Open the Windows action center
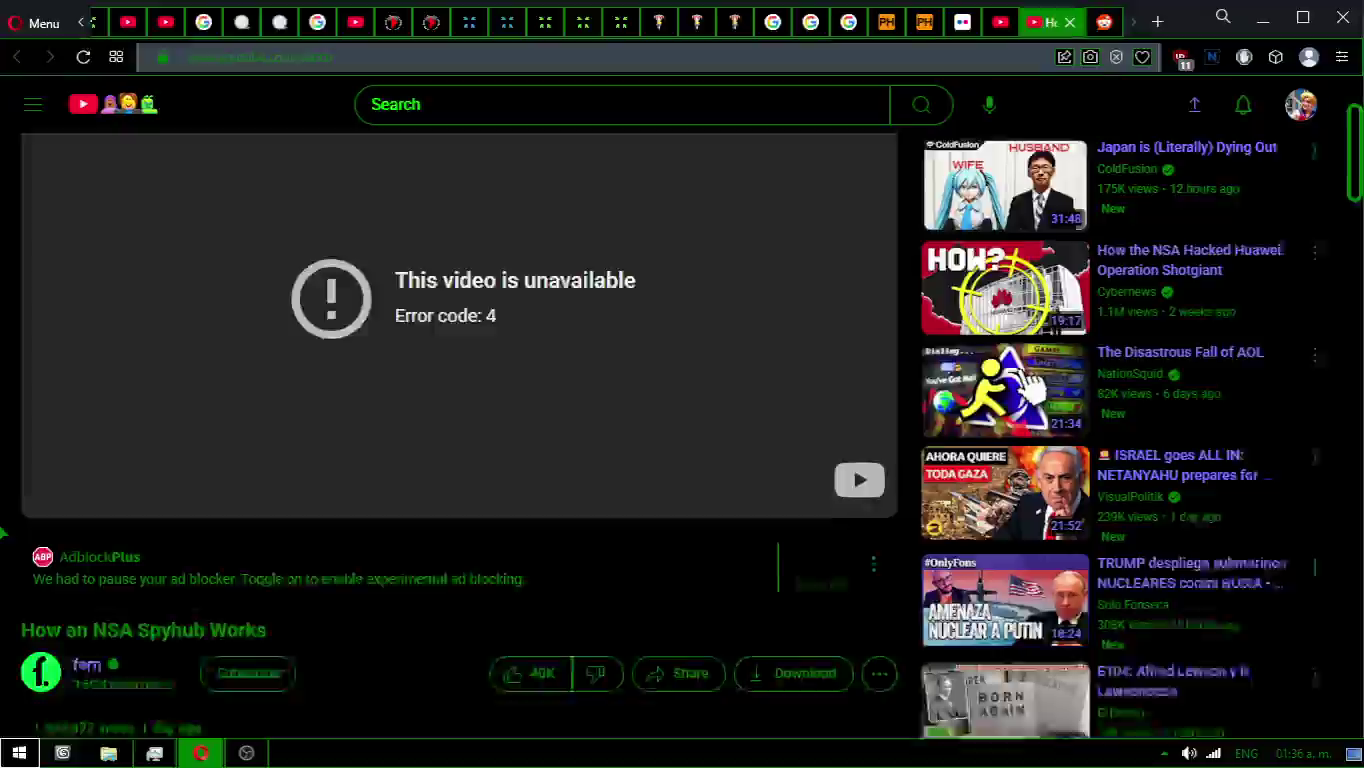Screen dimensions: 1364x768 pos(1353,753)
